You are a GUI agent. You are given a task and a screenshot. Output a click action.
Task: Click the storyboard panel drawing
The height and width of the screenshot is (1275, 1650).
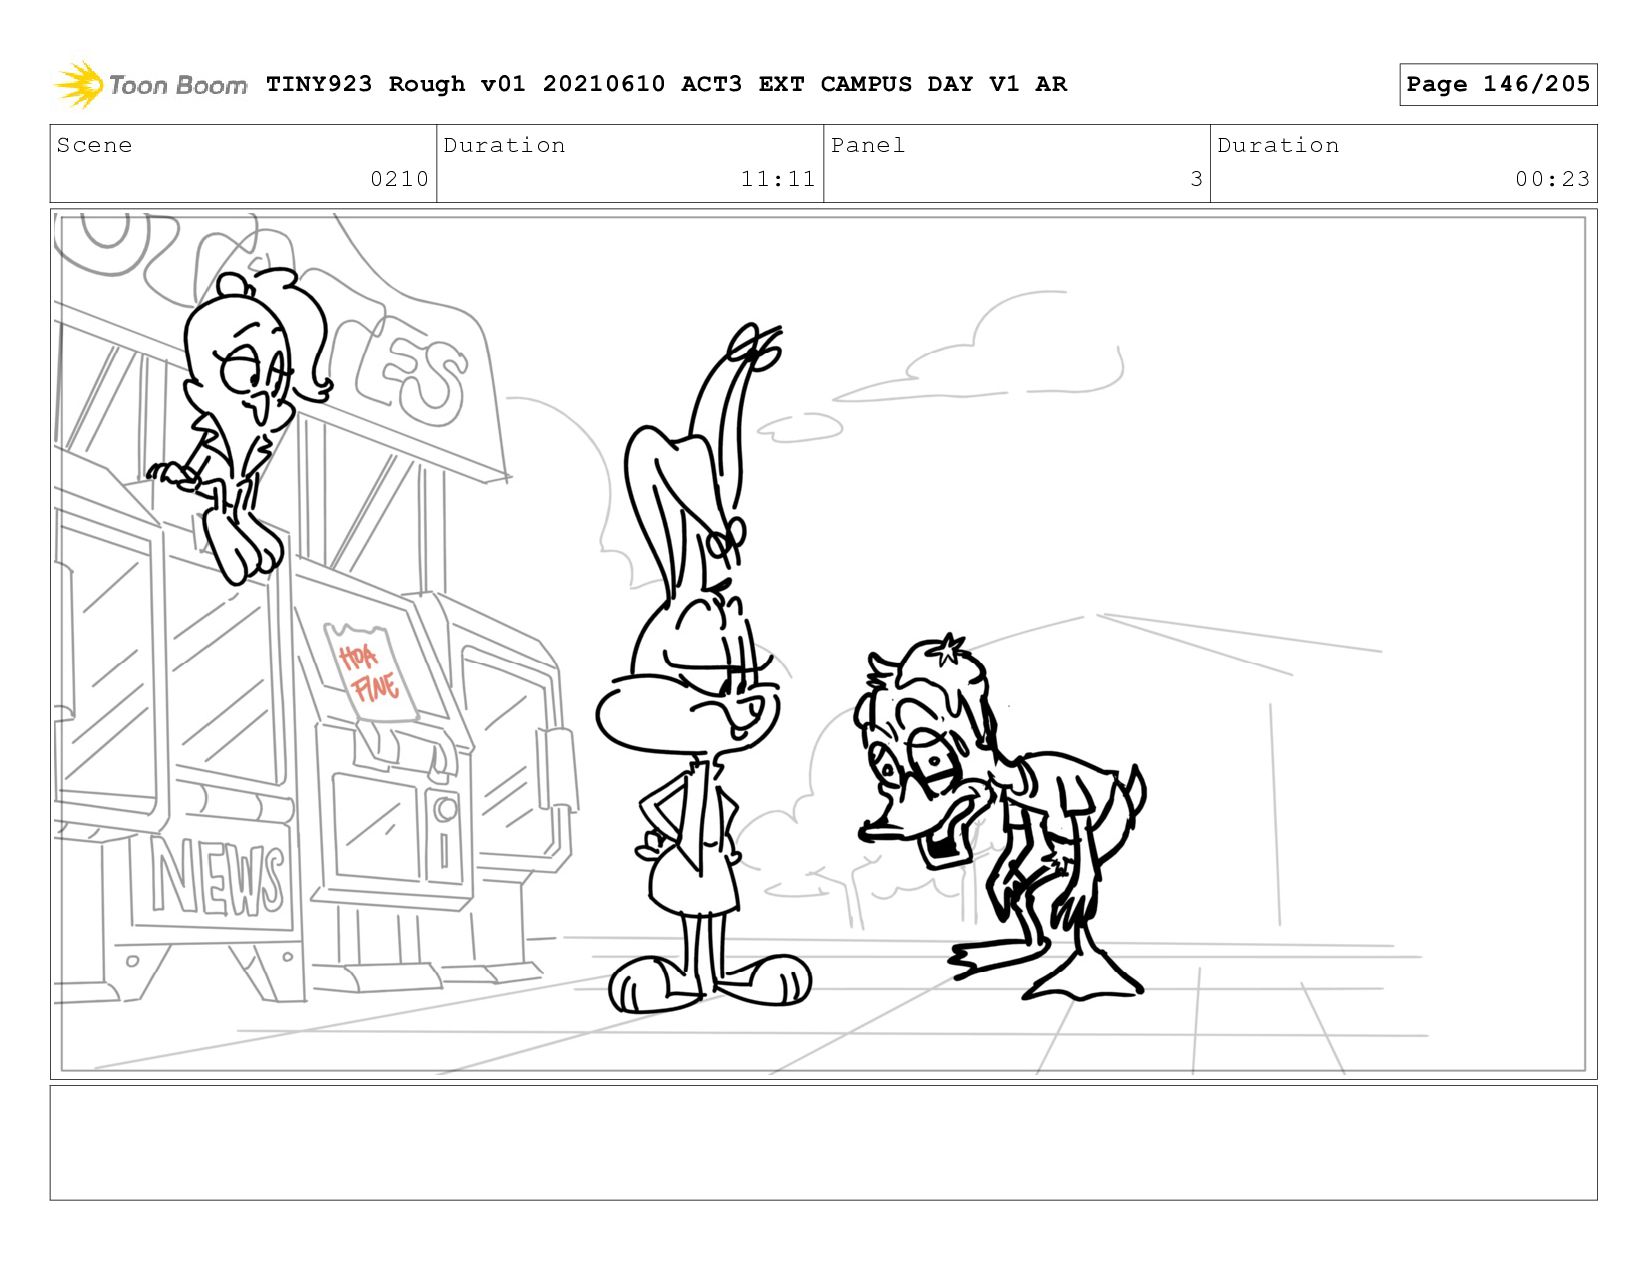[x=823, y=644]
